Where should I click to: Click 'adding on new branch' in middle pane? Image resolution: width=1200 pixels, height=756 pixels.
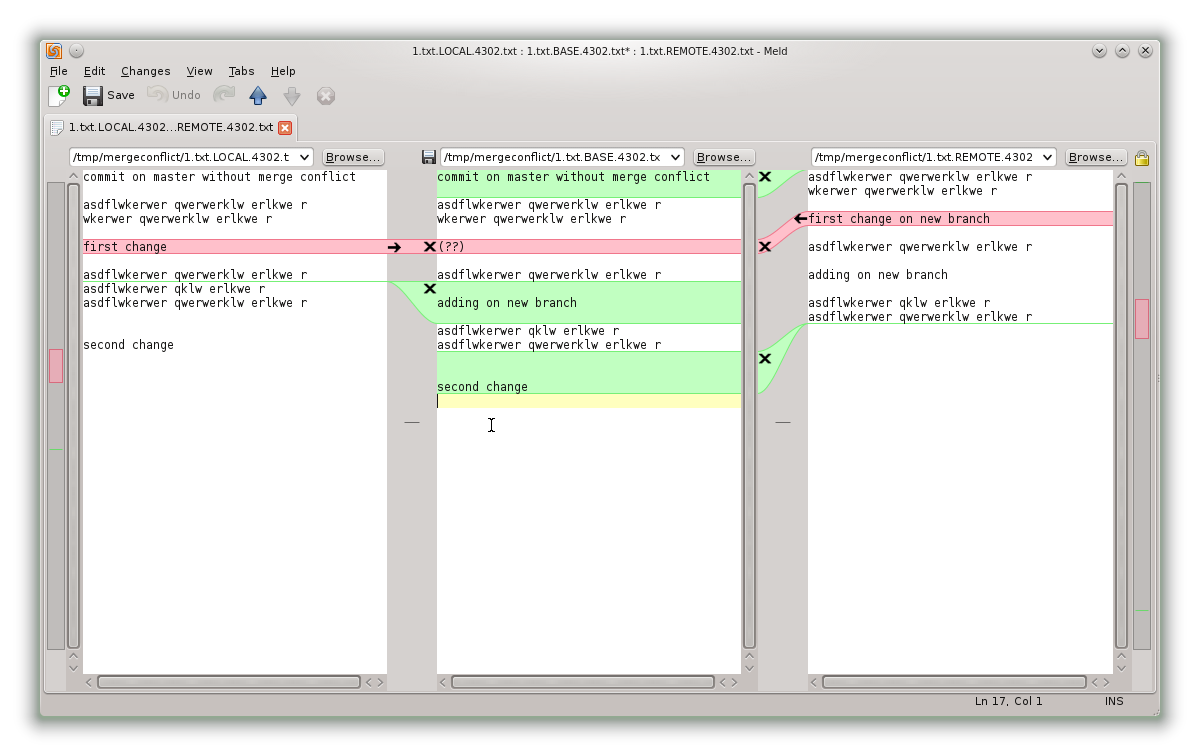click(507, 303)
